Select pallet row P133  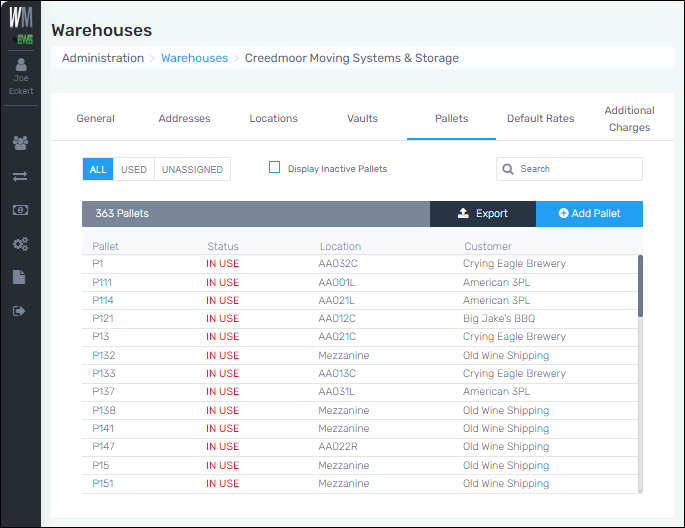(x=360, y=374)
